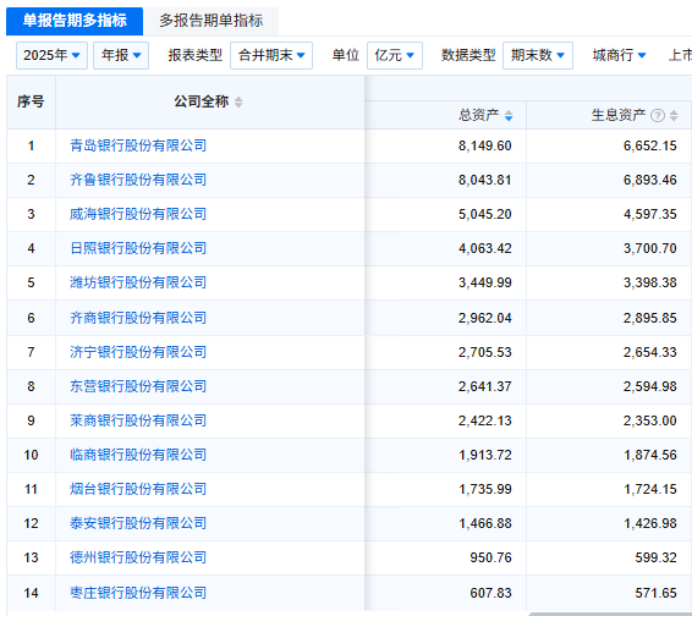Open the 年报 report period dropdown

121,56
